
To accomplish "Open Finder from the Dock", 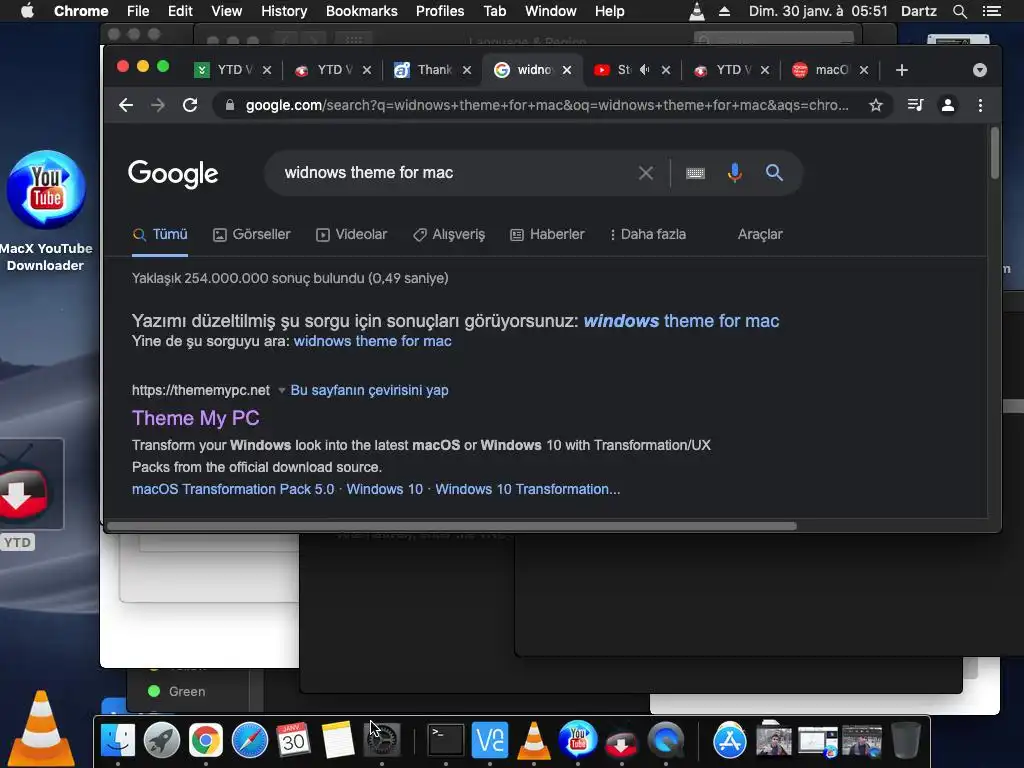I will (x=118, y=741).
